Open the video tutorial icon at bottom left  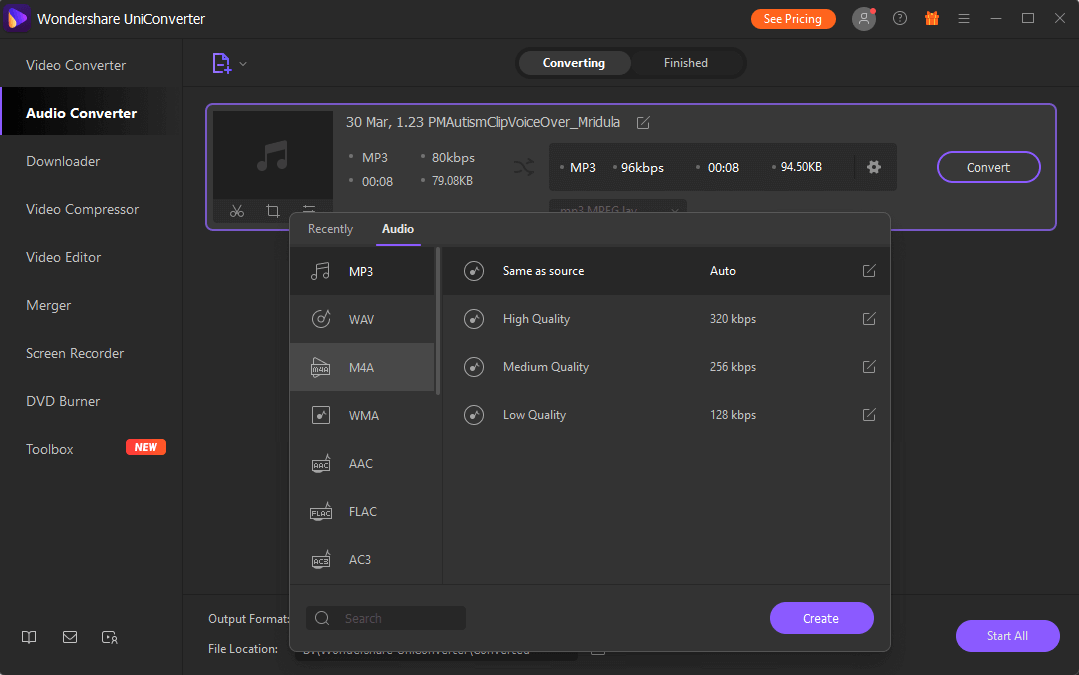(x=109, y=637)
